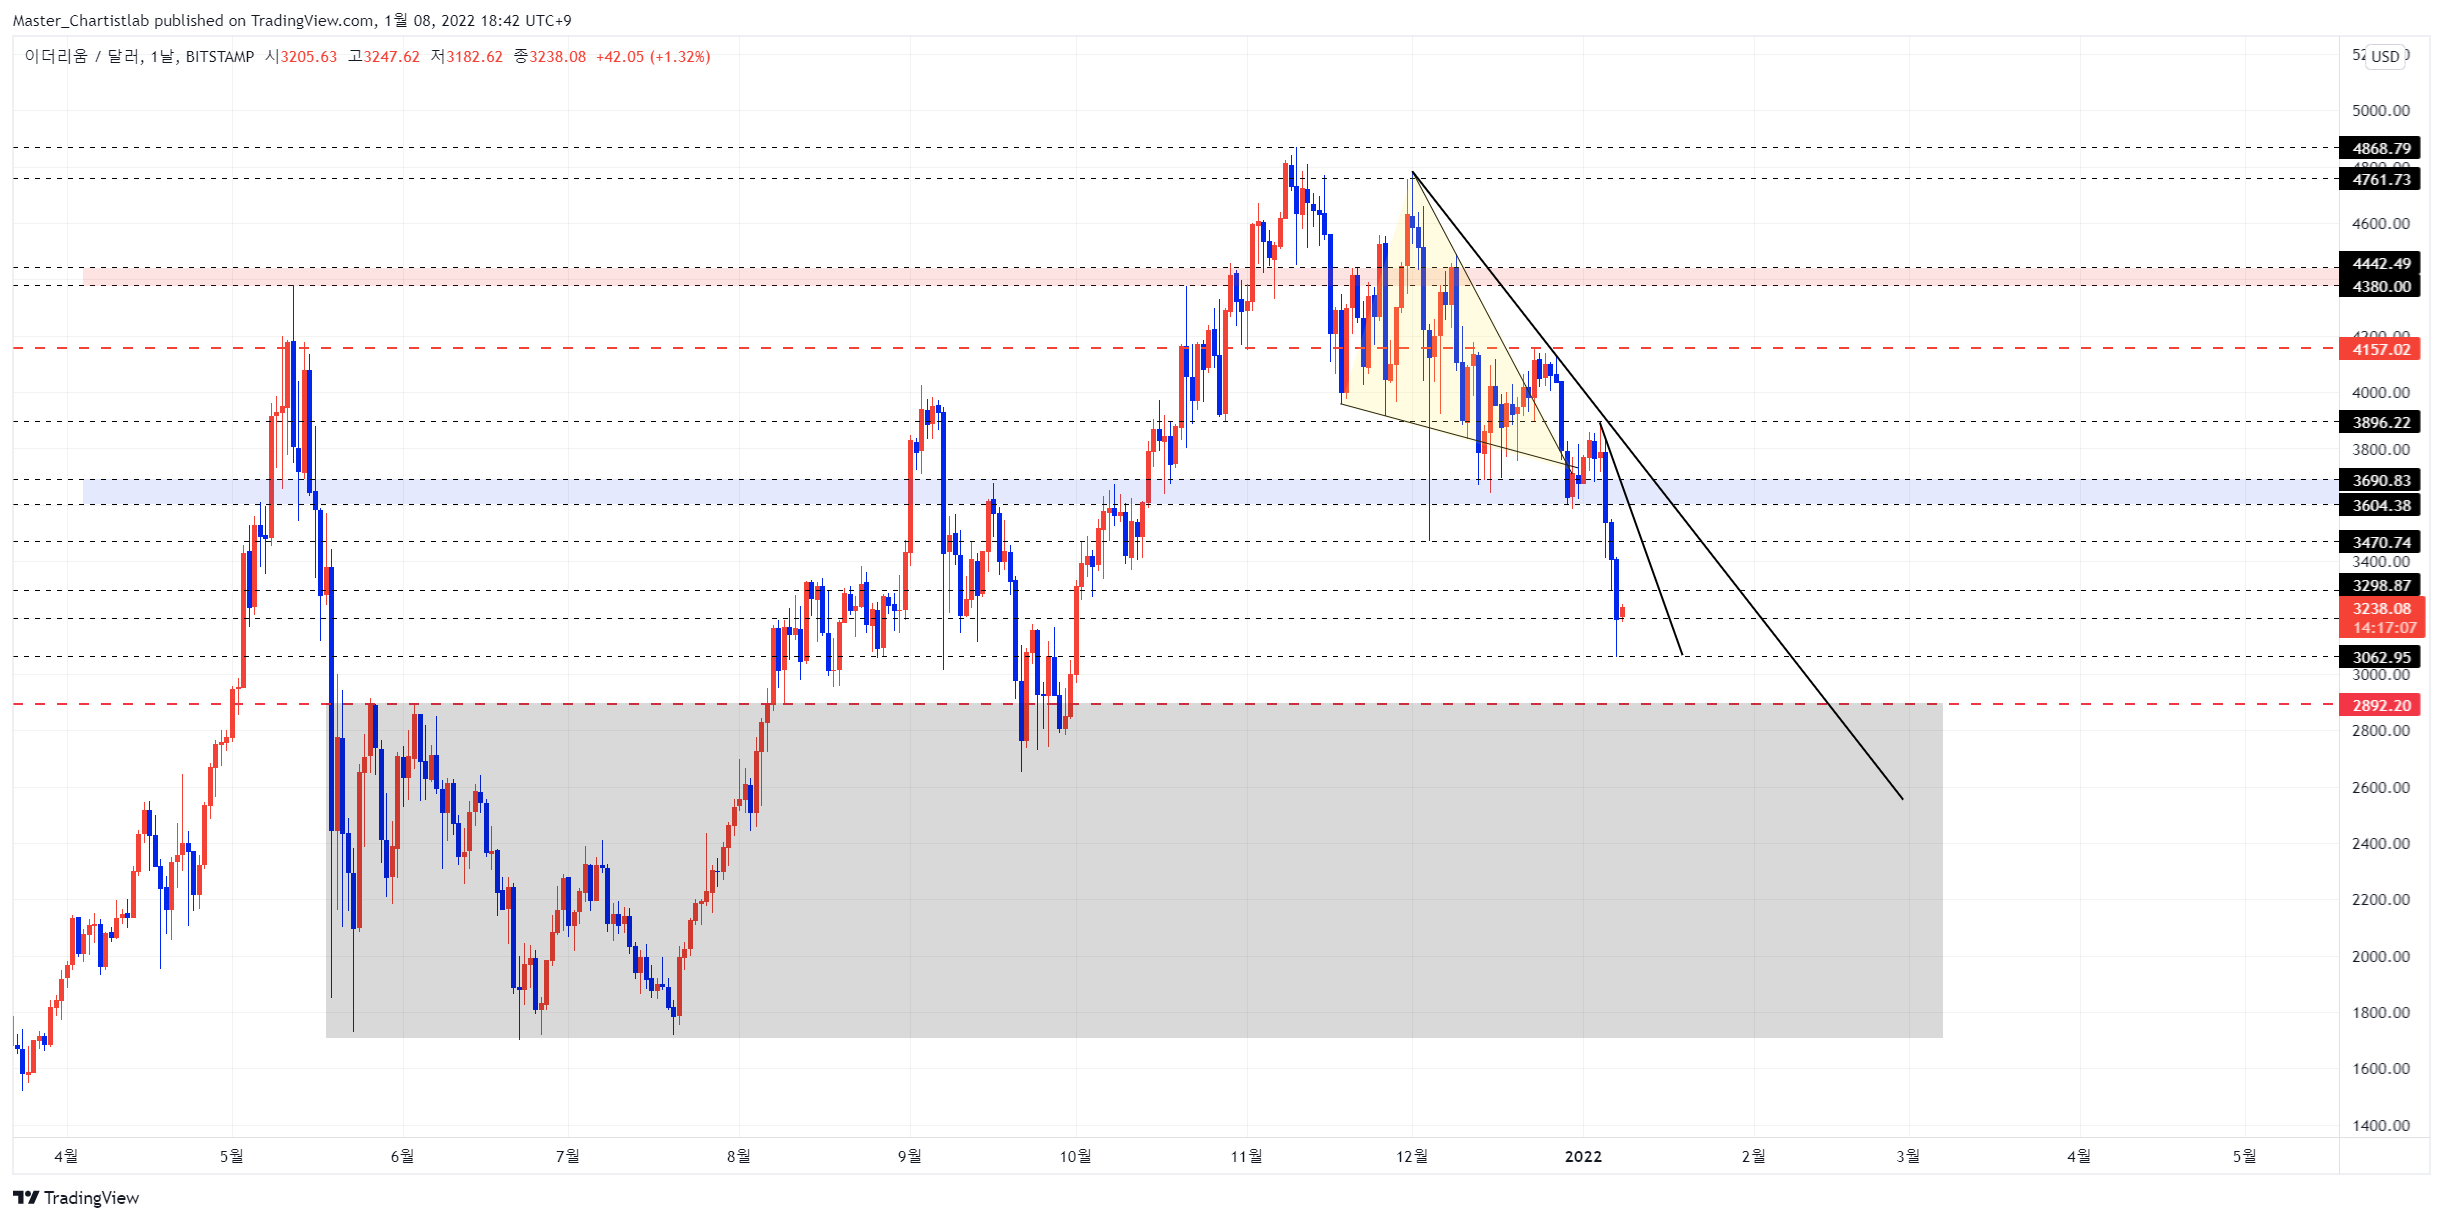
Task: Click the red 4157.02 price label
Action: [2380, 349]
